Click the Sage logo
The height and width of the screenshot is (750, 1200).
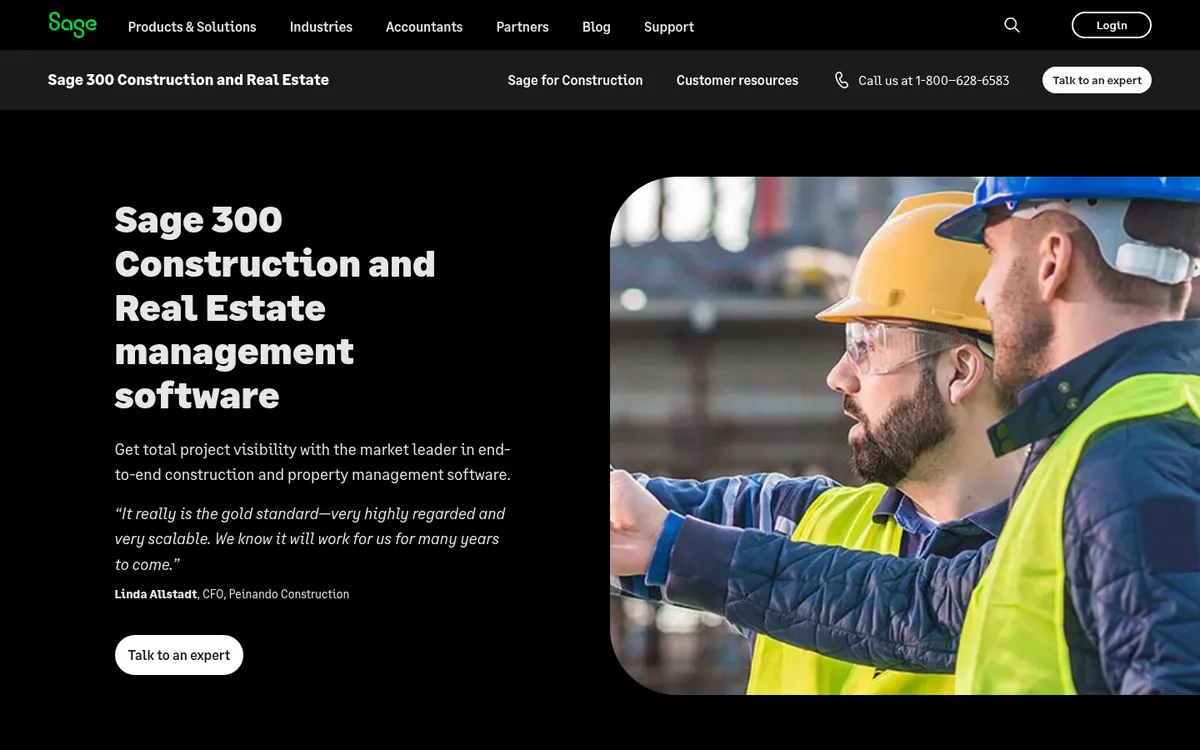[72, 25]
